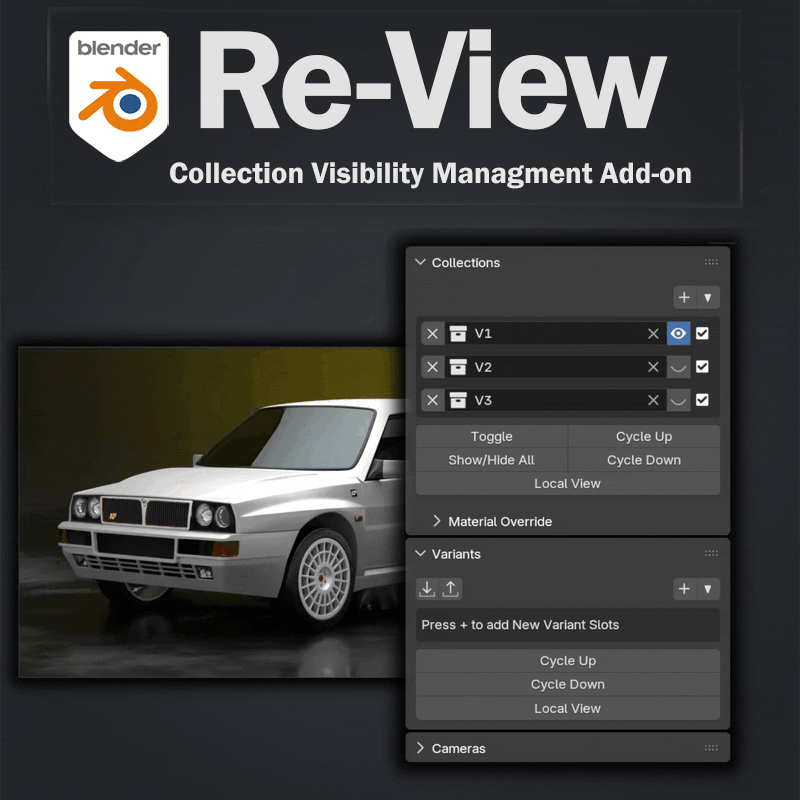The image size is (800, 800).
Task: Uncheck the V2 collection checkbox
Action: click(703, 367)
